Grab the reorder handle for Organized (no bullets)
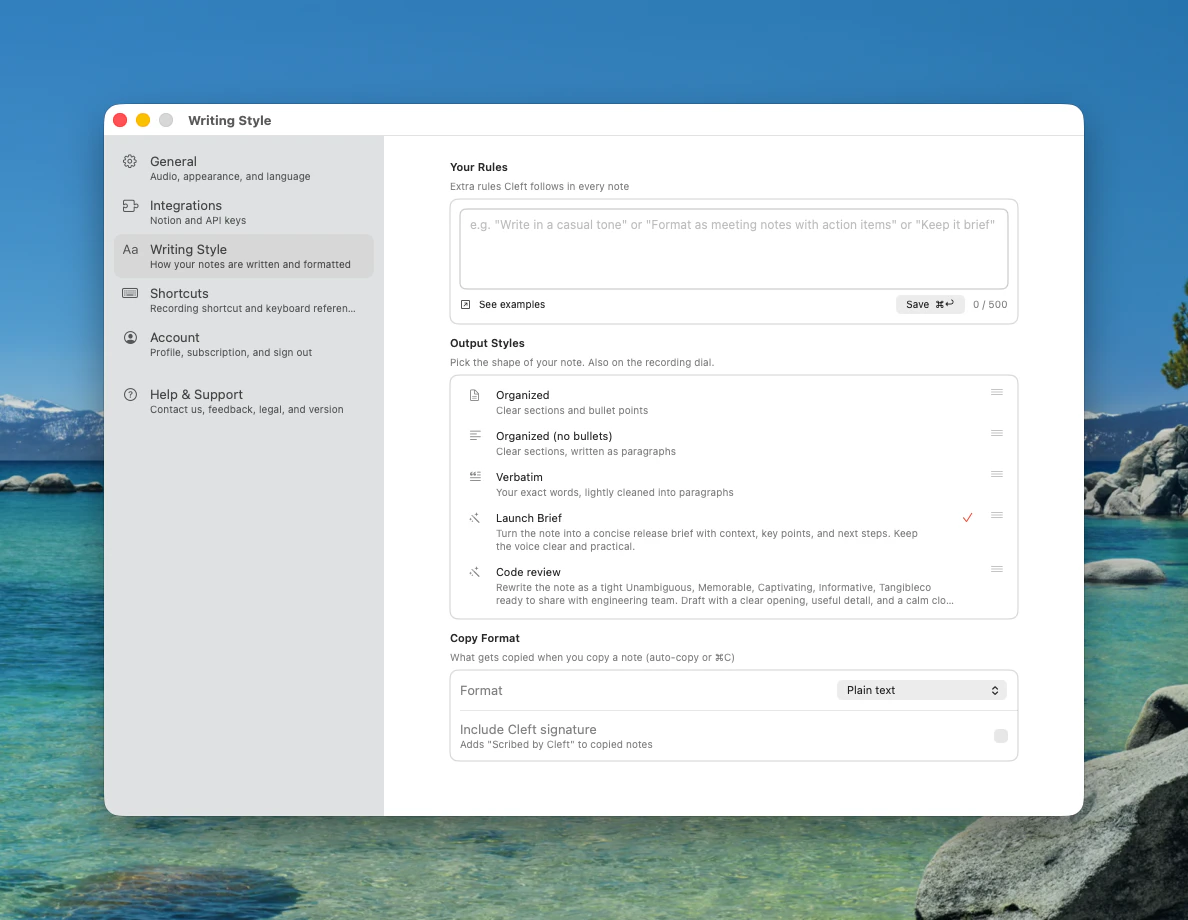 [x=997, y=433]
